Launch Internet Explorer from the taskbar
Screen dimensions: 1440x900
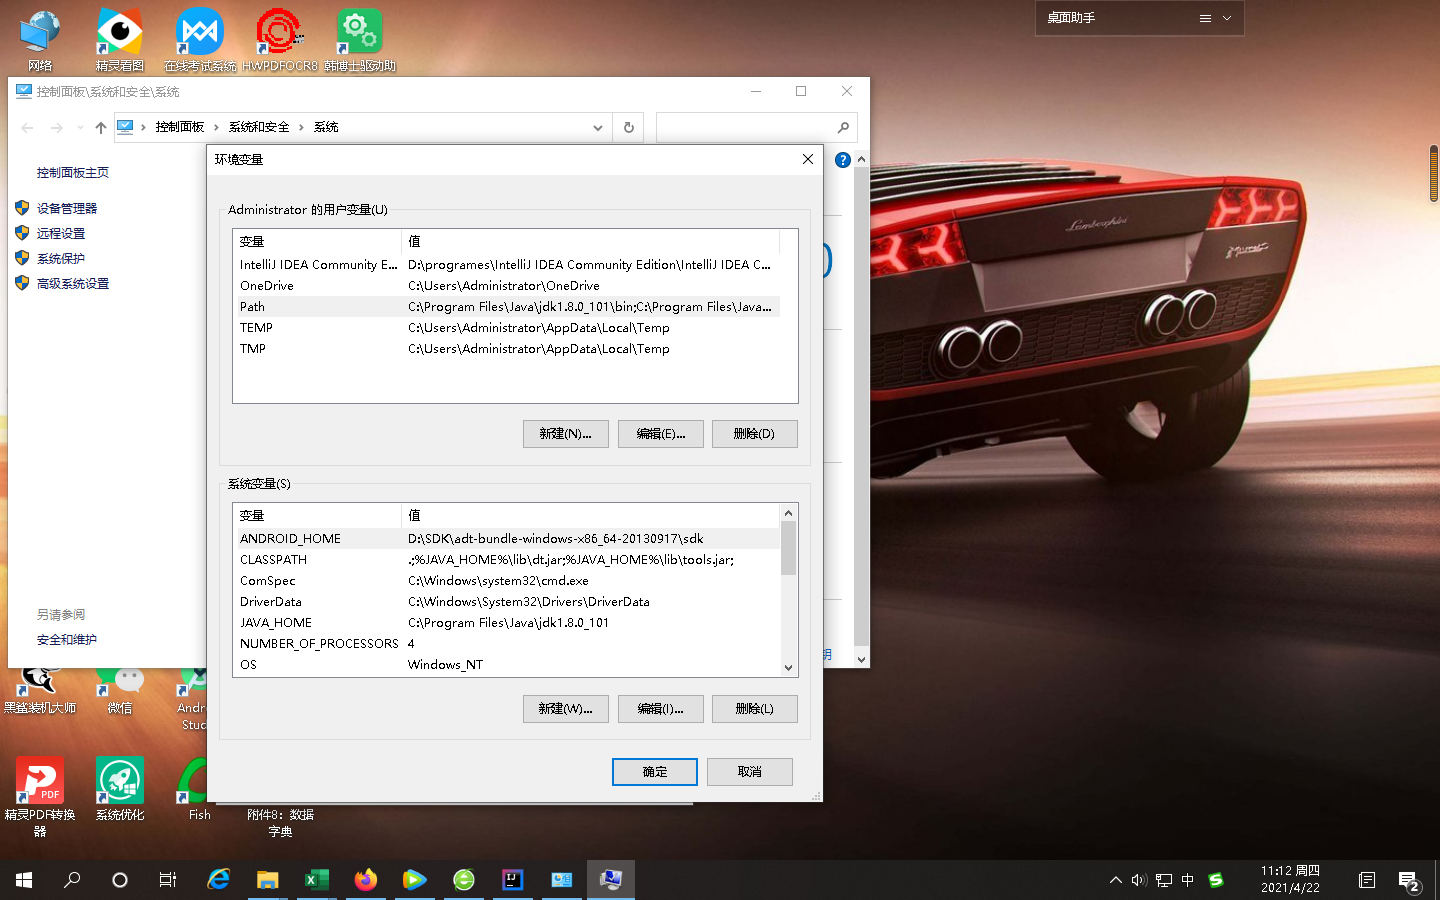tap(218, 880)
